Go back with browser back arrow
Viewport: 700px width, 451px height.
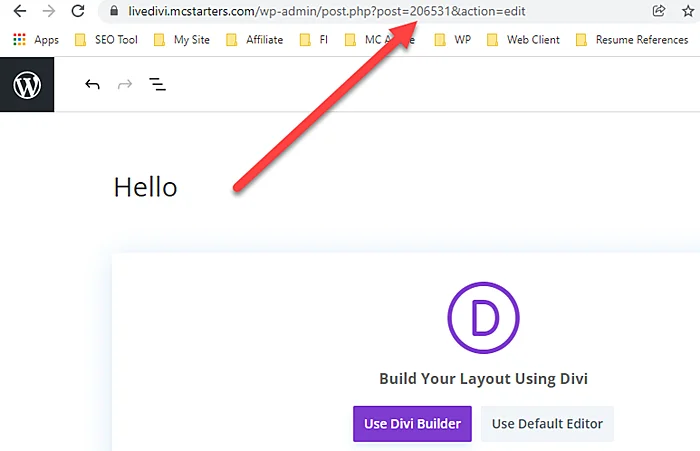point(20,11)
